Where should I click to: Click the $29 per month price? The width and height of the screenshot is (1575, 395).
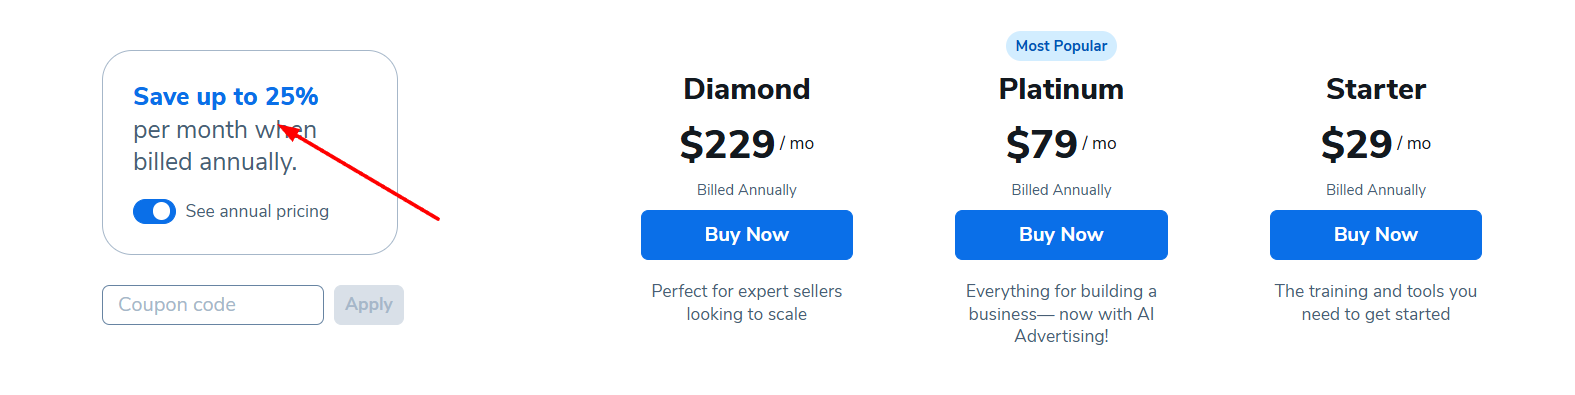coord(1376,144)
